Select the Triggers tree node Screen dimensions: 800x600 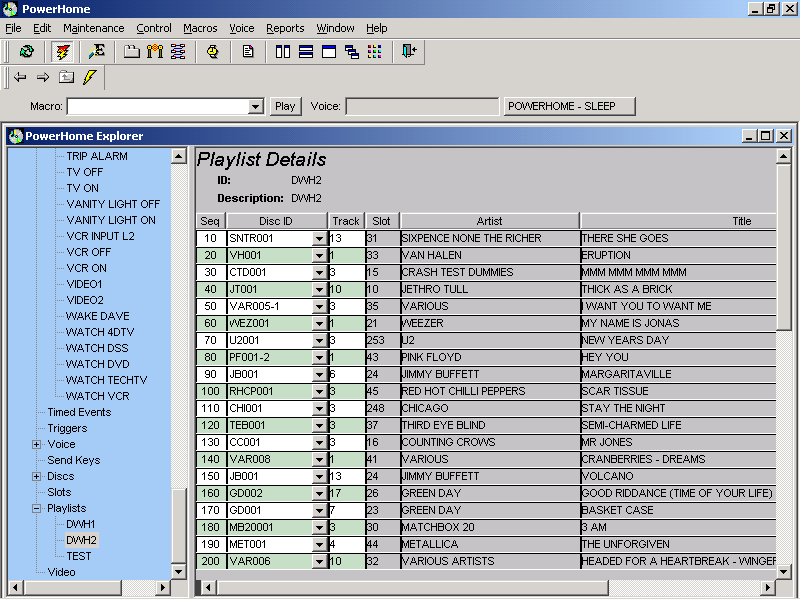(67, 429)
